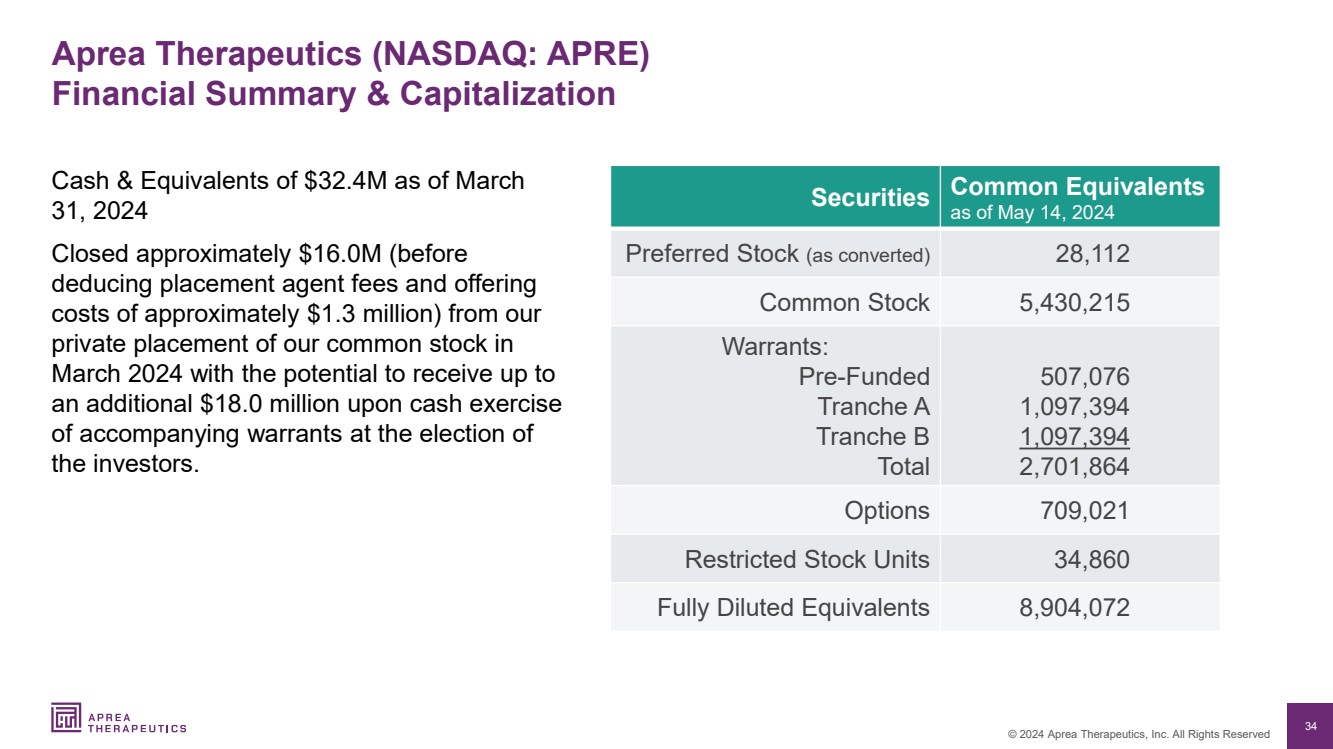This screenshot has height=749, width=1333.
Task: Click the Common Stock value 5,430,215
Action: tap(1074, 303)
